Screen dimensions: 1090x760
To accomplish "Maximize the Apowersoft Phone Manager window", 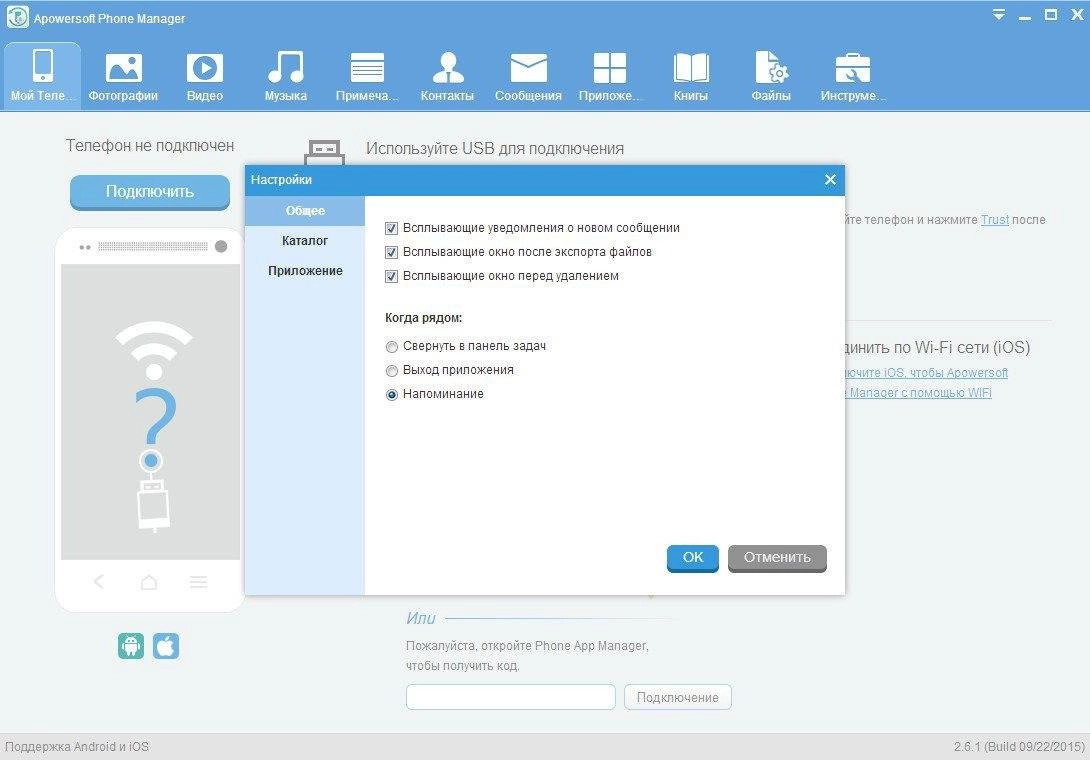I will click(x=1051, y=15).
